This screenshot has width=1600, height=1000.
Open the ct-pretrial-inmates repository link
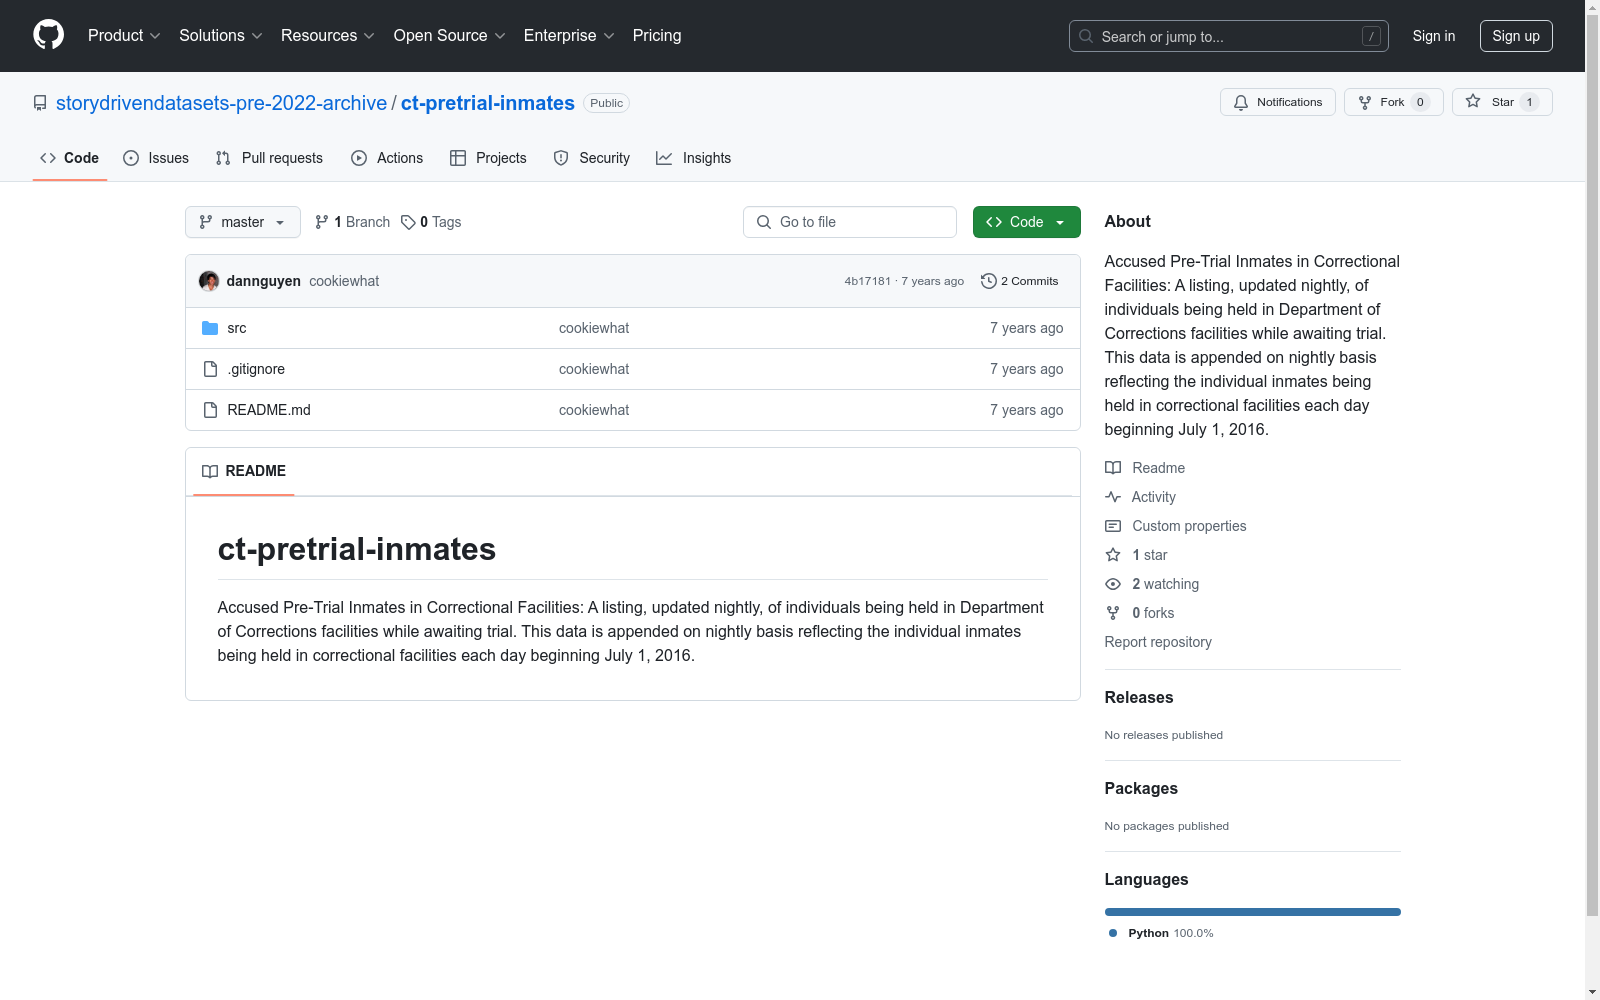coord(488,103)
